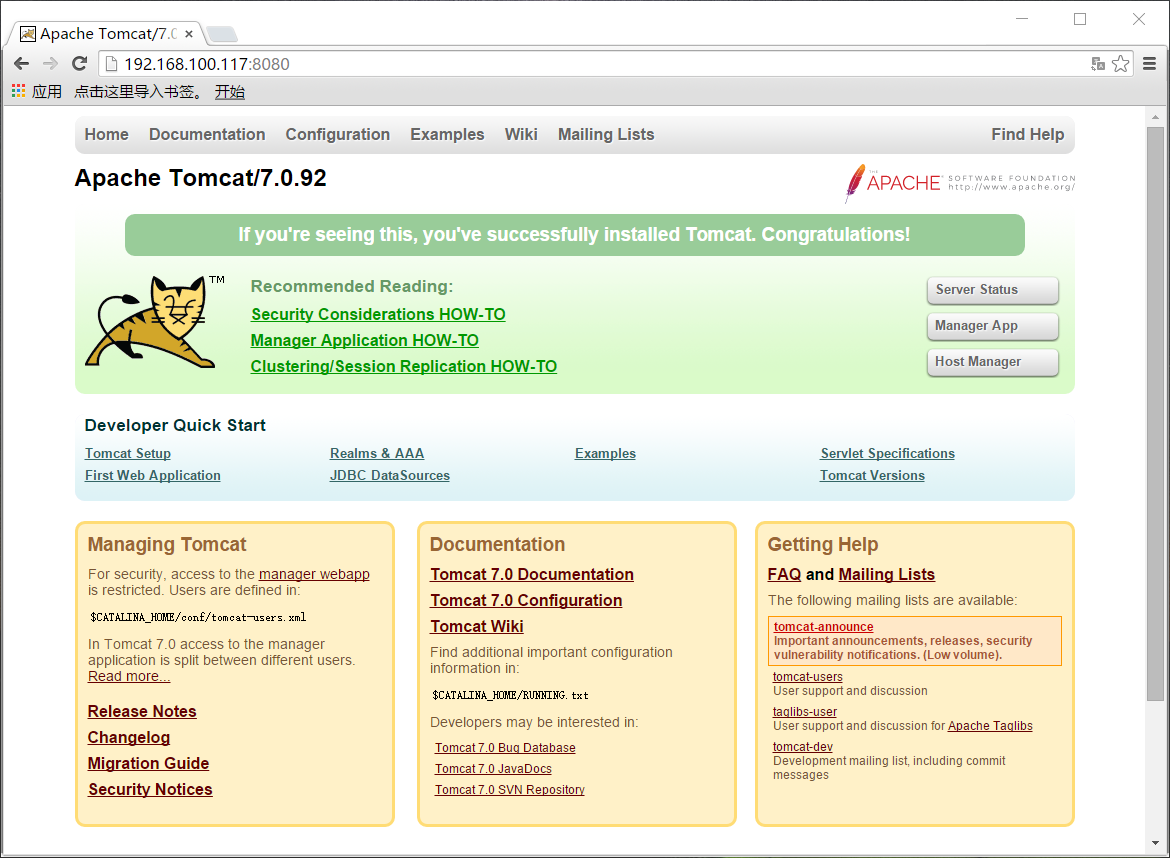1170x858 pixels.
Task: Click the 开始 bookmark import link
Action: coord(230,92)
